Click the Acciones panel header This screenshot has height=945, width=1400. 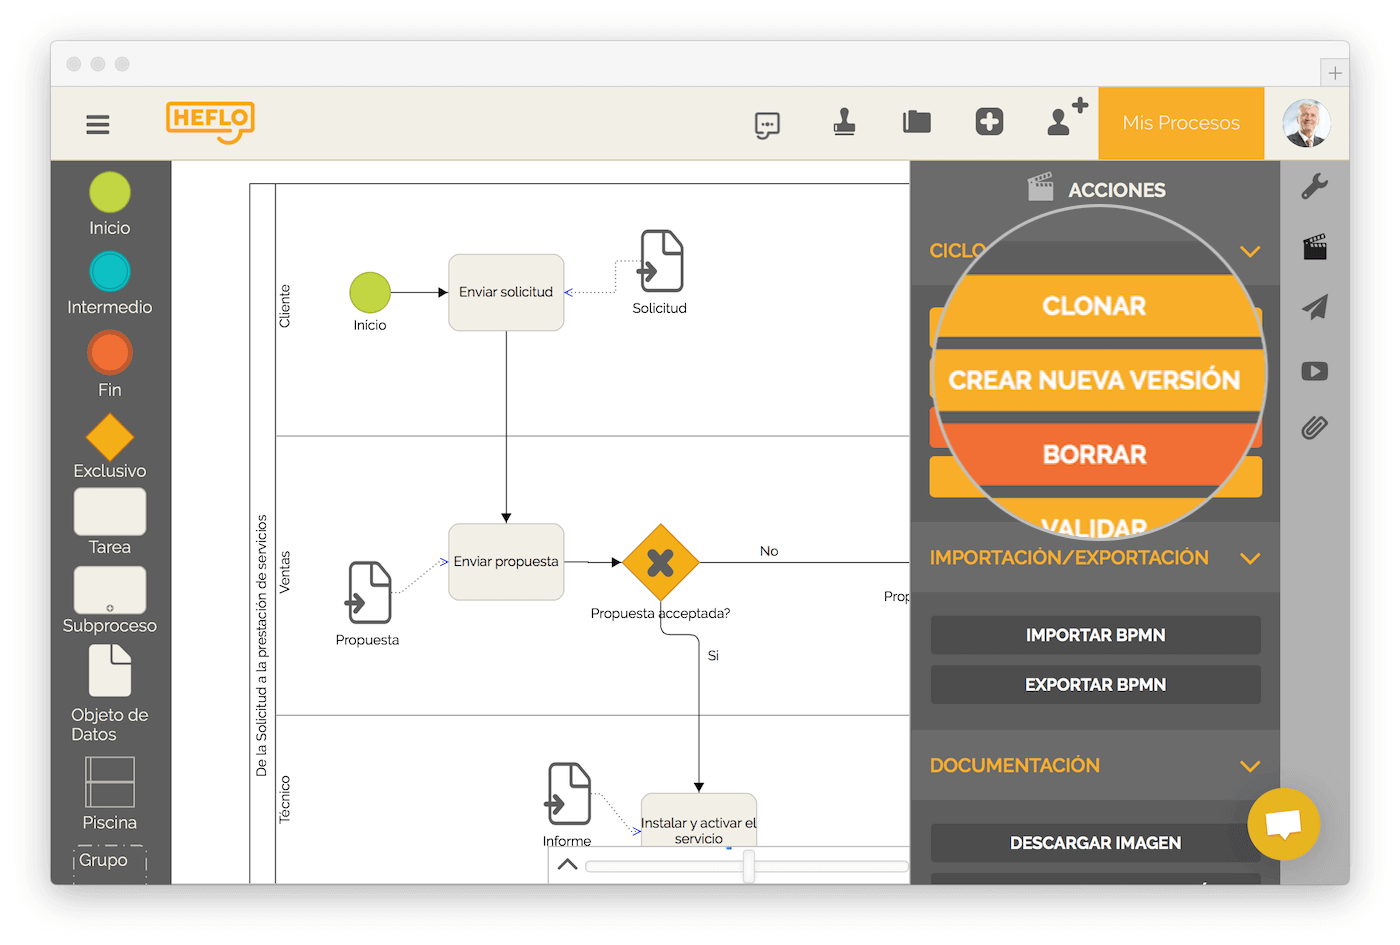1096,189
